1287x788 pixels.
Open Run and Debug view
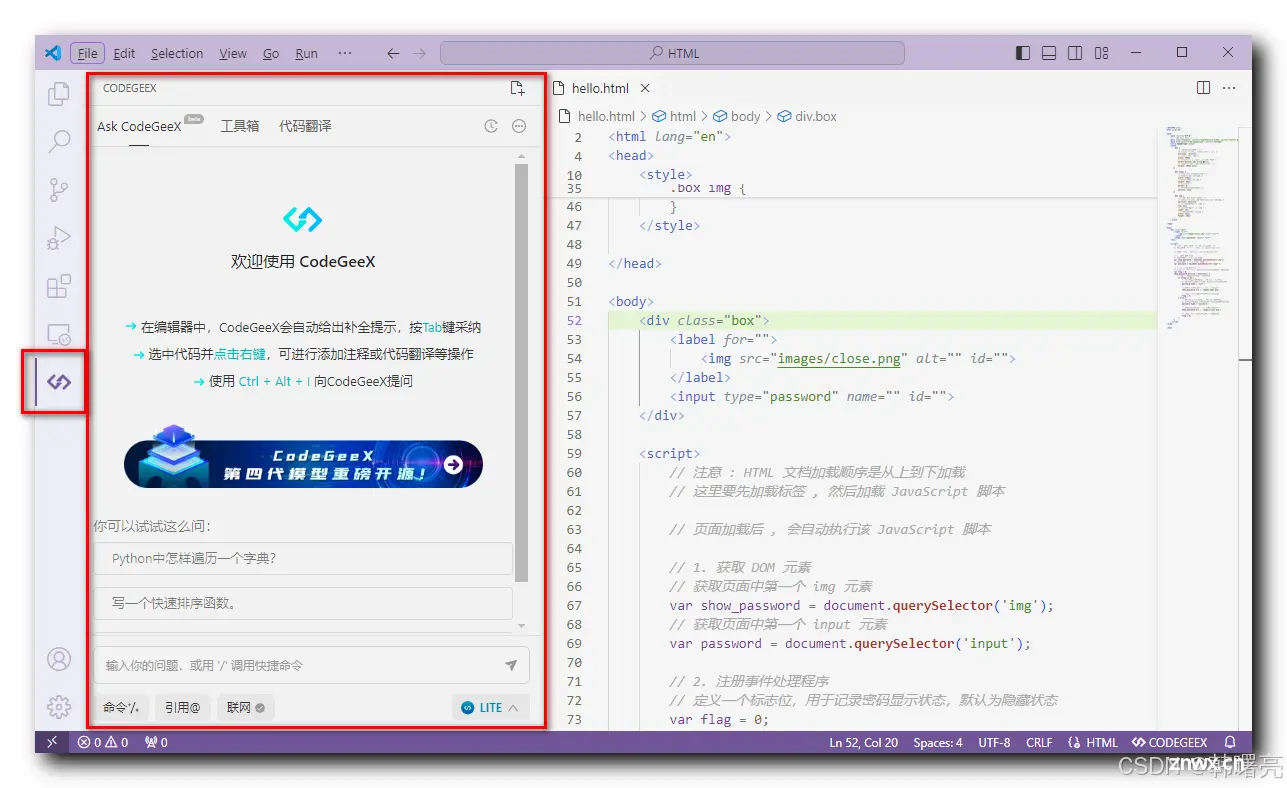(59, 238)
